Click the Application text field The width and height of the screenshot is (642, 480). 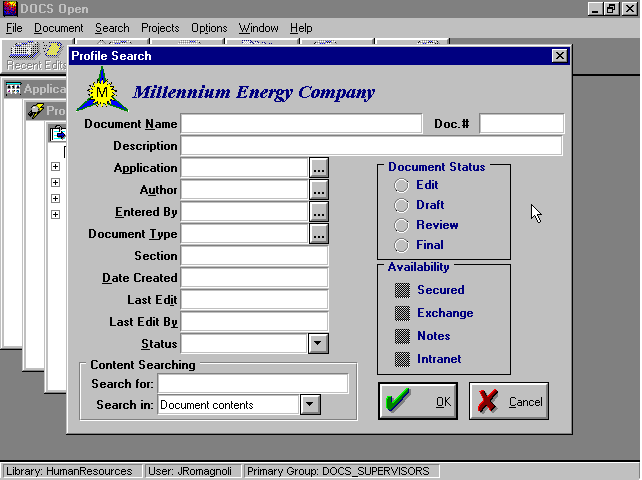[244, 168]
